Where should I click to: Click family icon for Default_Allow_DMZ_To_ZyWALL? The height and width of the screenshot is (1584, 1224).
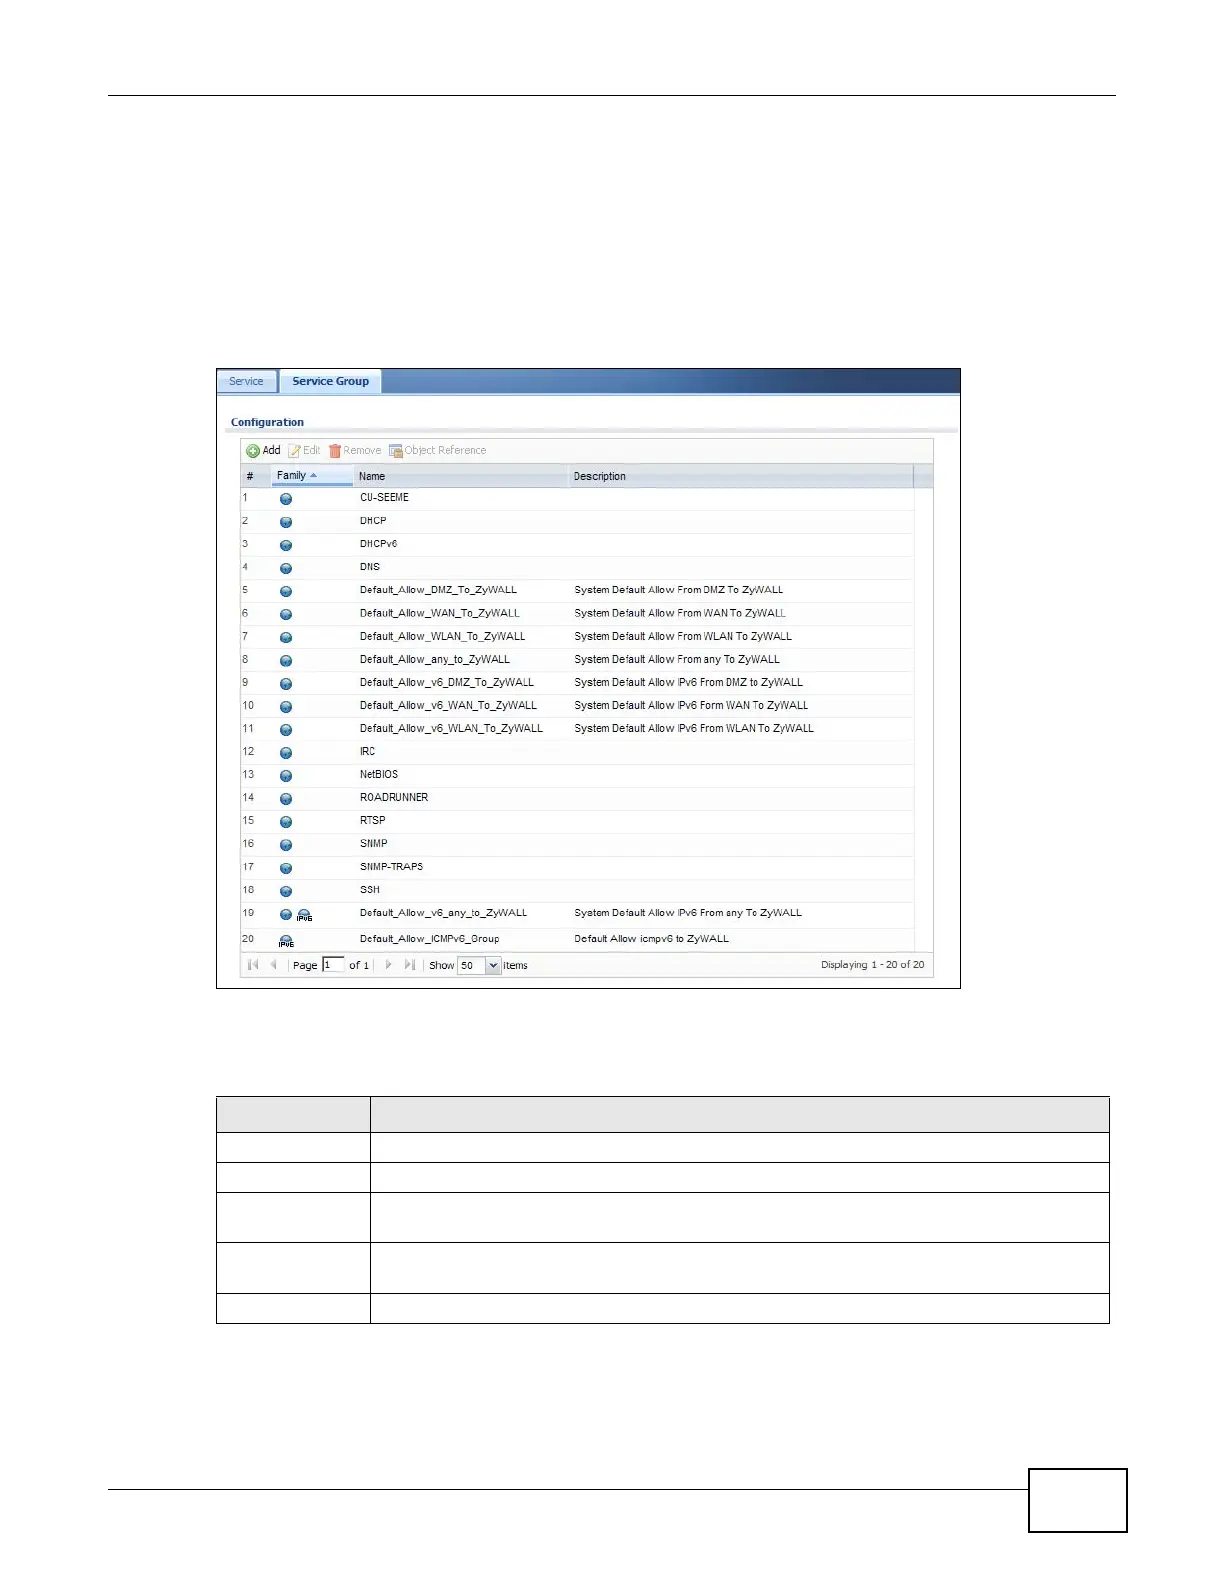[x=286, y=591]
